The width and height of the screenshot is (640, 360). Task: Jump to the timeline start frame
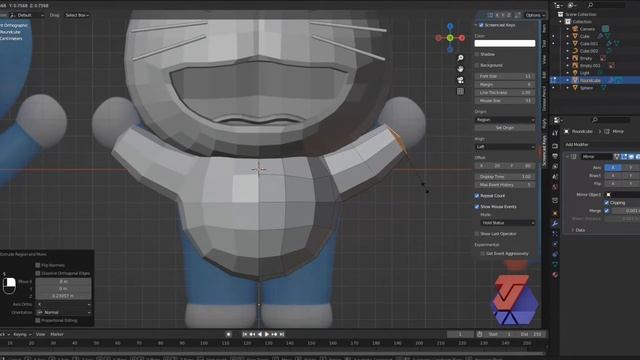[x=244, y=334]
